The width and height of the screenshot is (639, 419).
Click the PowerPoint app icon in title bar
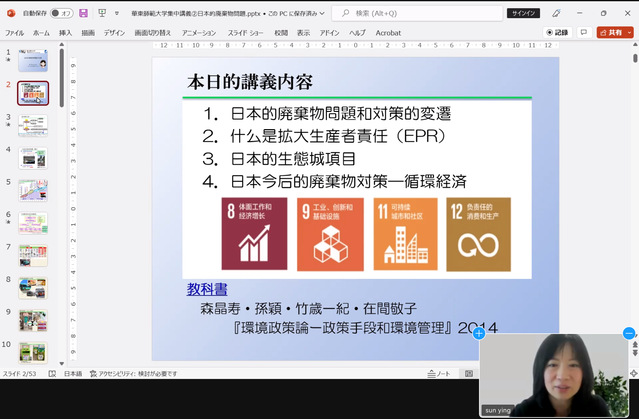(11, 13)
